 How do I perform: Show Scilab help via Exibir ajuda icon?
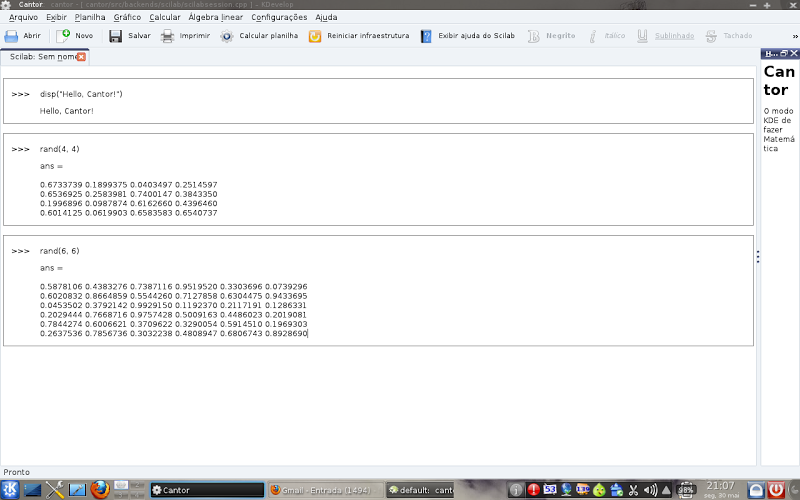pos(426,36)
